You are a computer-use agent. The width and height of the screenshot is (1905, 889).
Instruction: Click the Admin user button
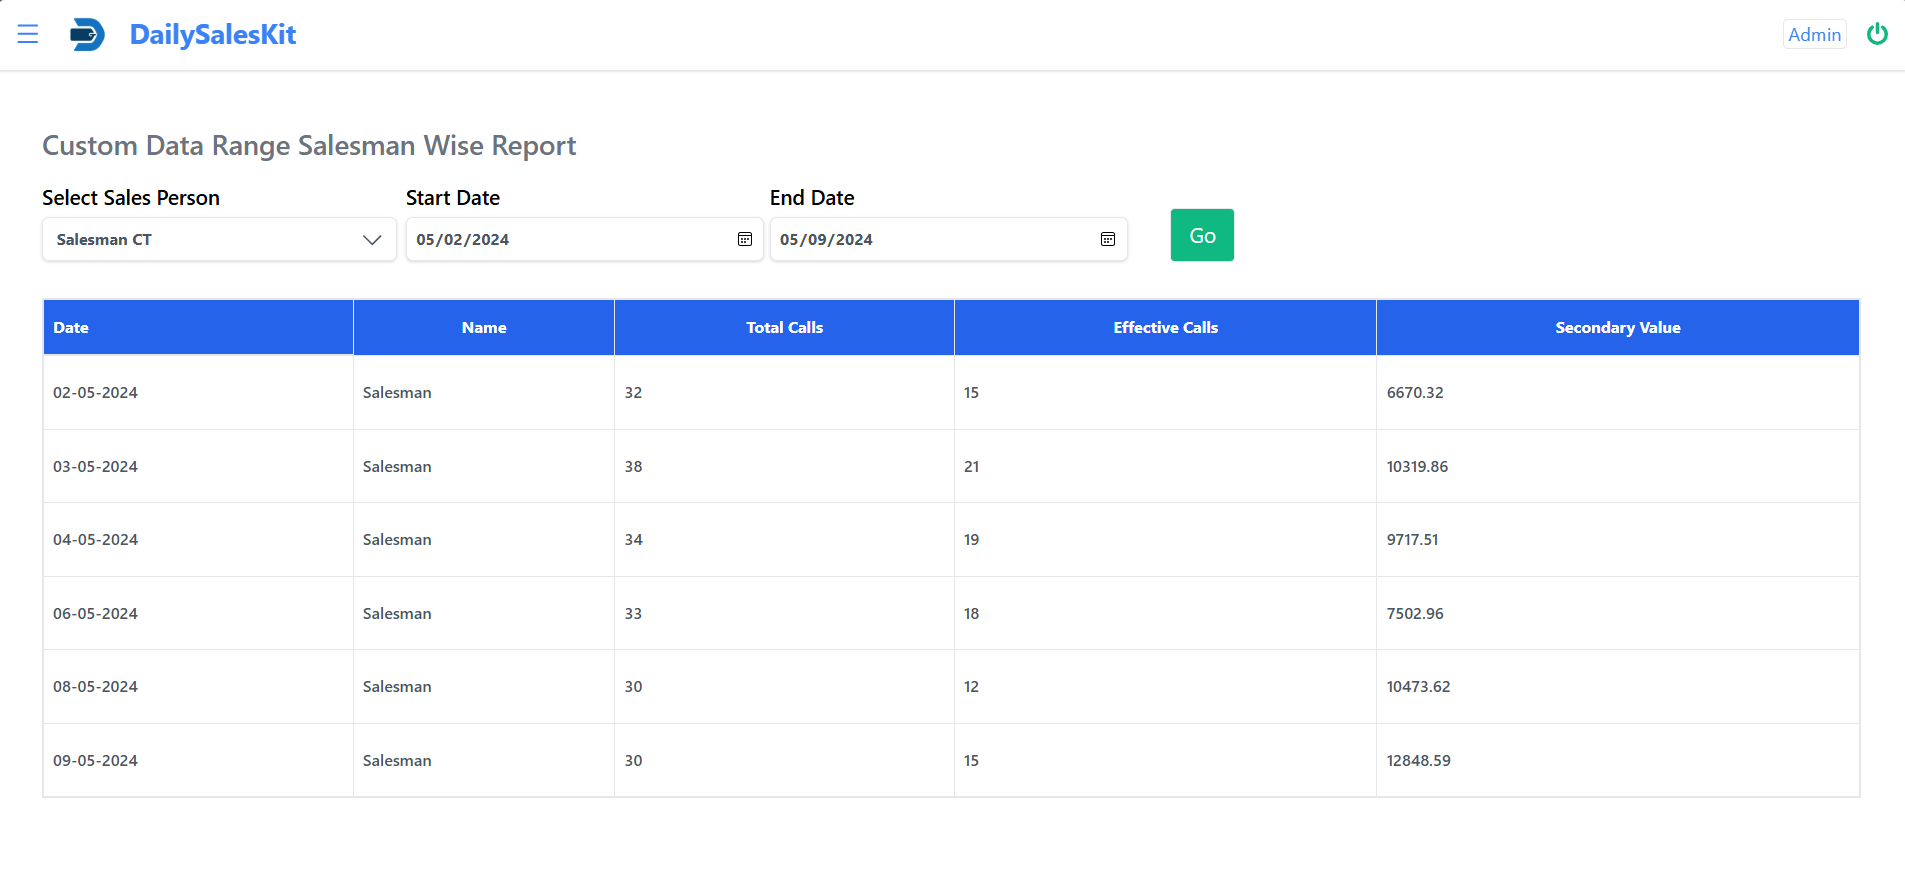pyautogui.click(x=1814, y=34)
